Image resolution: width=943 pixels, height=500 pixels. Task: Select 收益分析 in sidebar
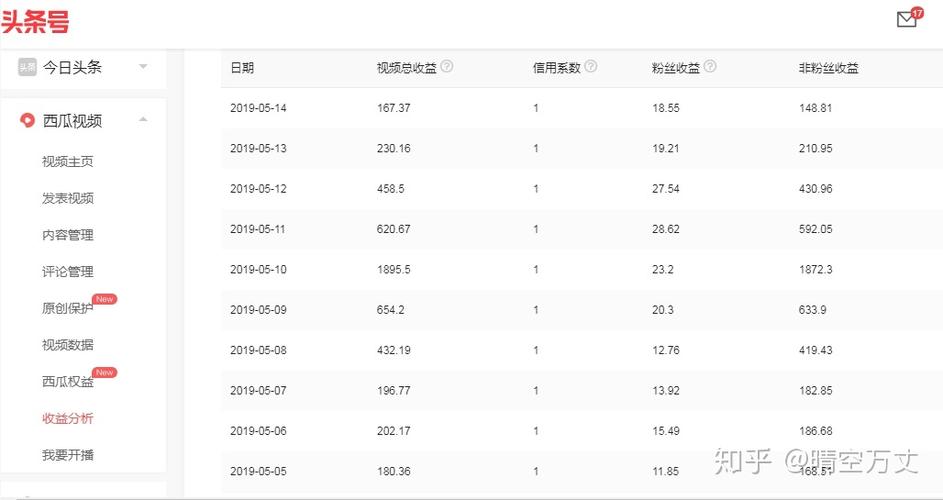tap(68, 418)
